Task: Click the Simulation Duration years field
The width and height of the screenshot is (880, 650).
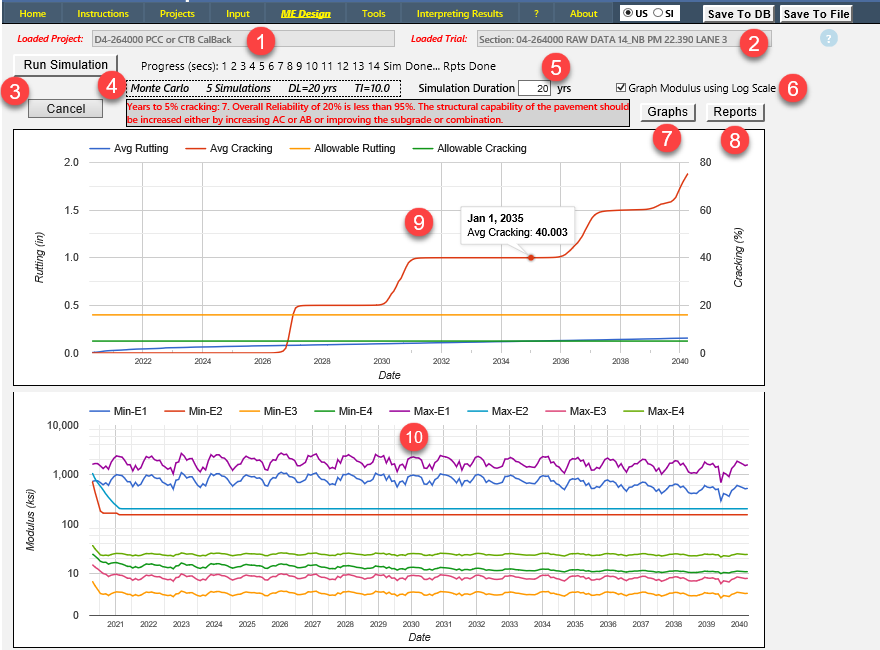Action: tap(536, 89)
